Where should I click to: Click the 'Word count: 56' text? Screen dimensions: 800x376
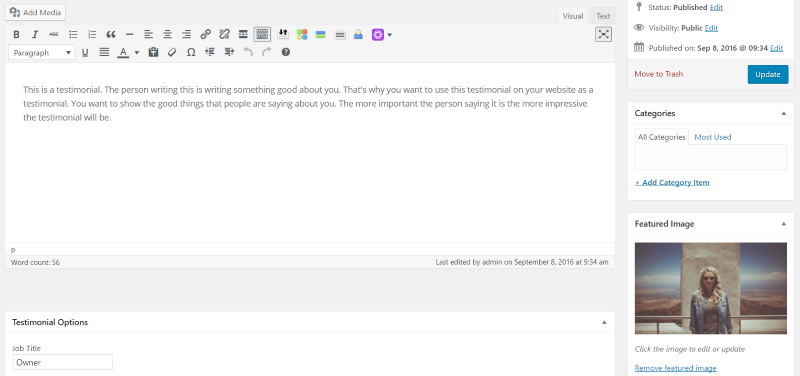coord(35,262)
